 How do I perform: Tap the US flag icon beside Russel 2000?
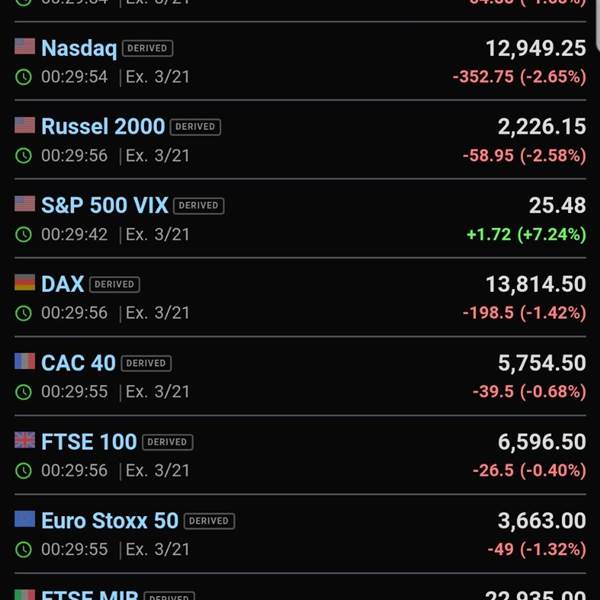pyautogui.click(x=24, y=125)
